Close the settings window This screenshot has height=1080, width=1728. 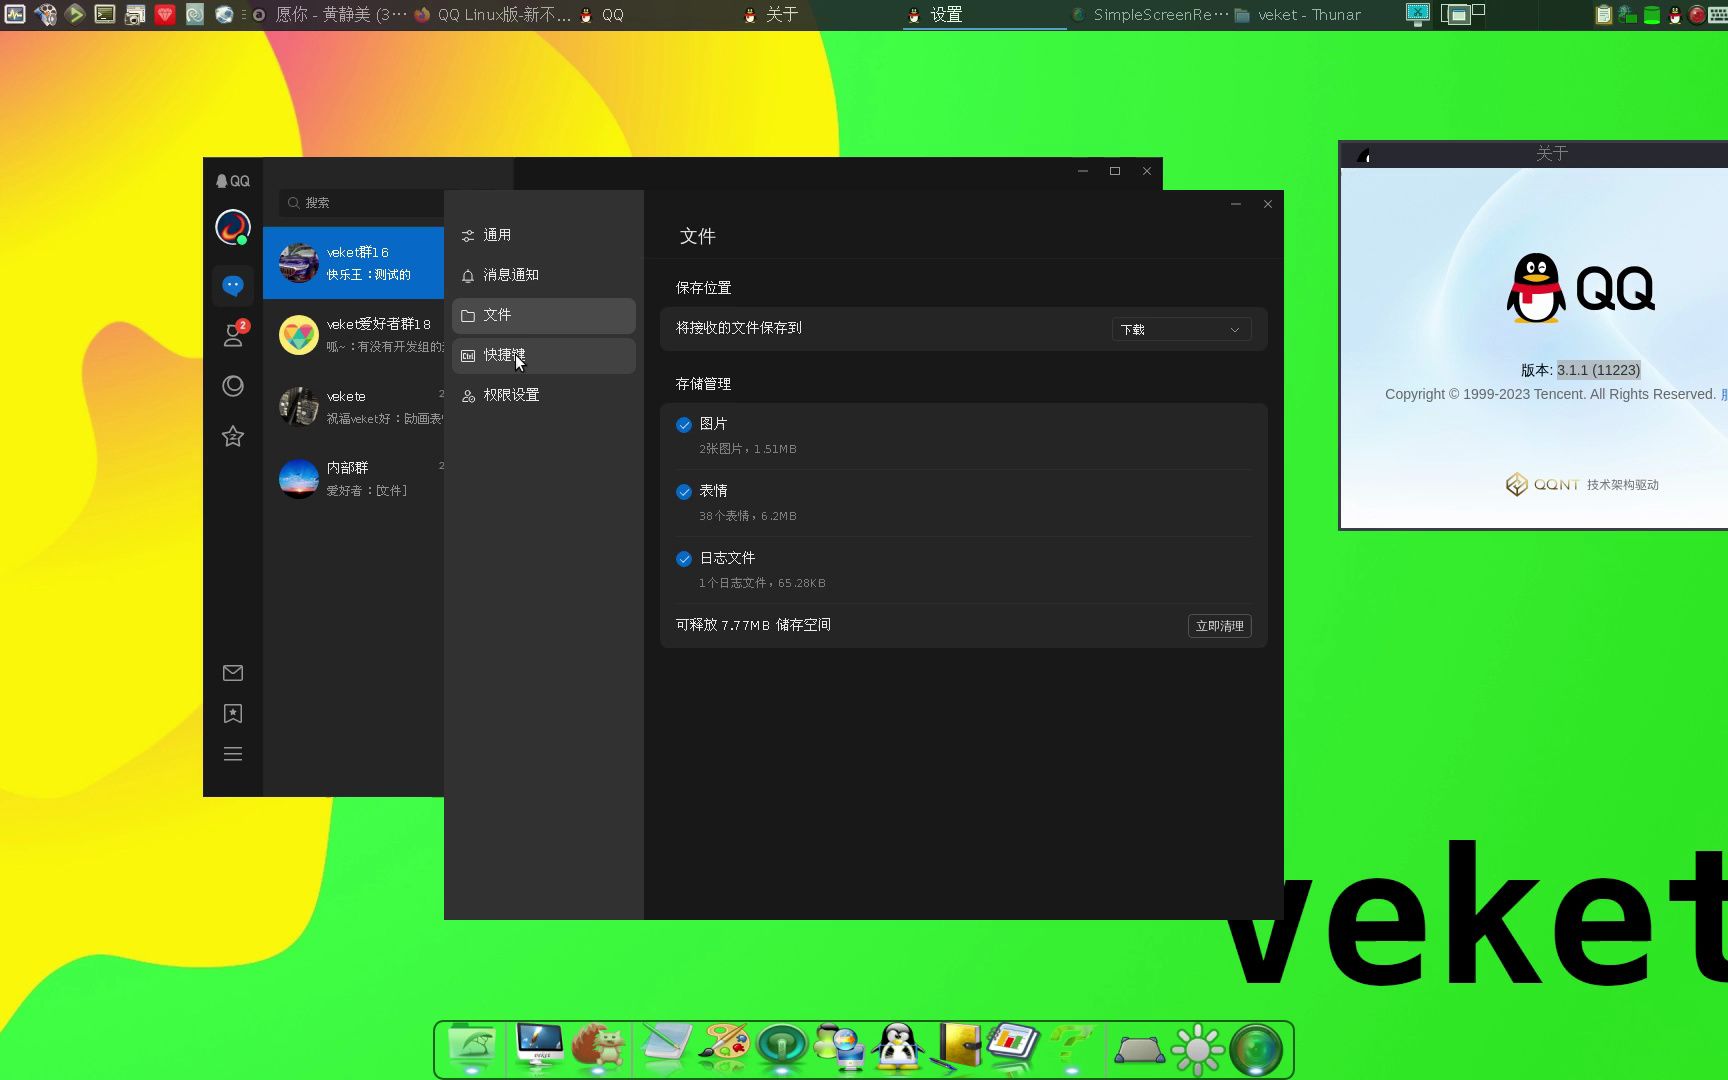click(x=1268, y=204)
